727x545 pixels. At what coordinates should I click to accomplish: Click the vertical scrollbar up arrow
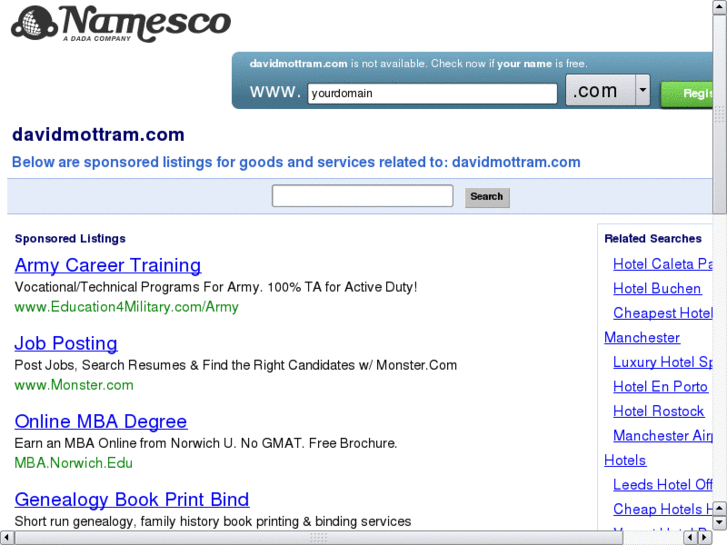click(x=720, y=6)
